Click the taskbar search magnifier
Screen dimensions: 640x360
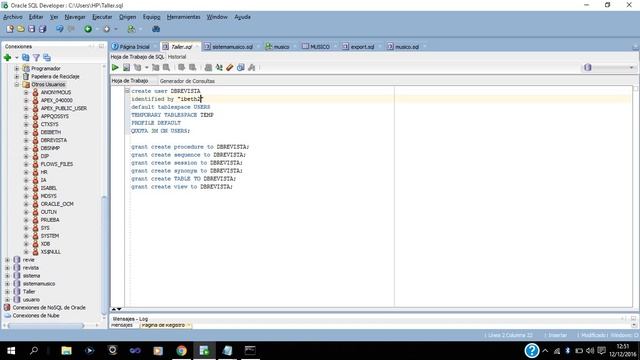pos(34,351)
